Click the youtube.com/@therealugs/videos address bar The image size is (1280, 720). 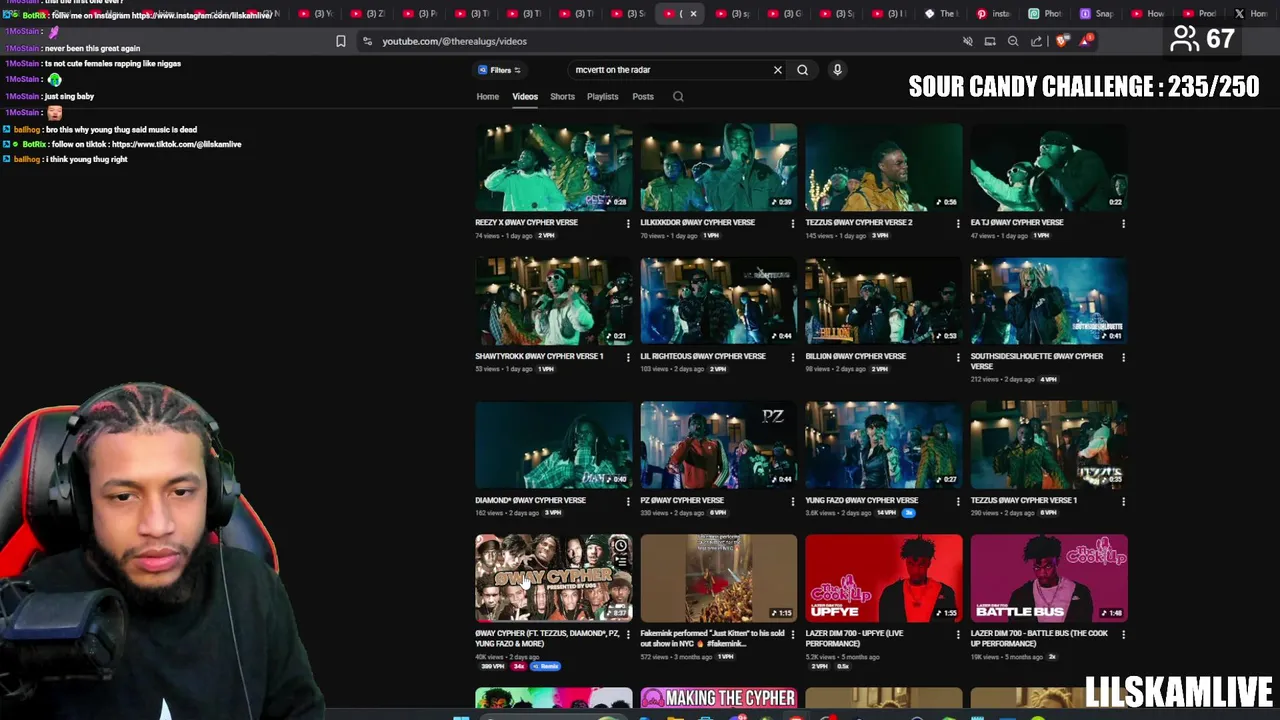[454, 41]
